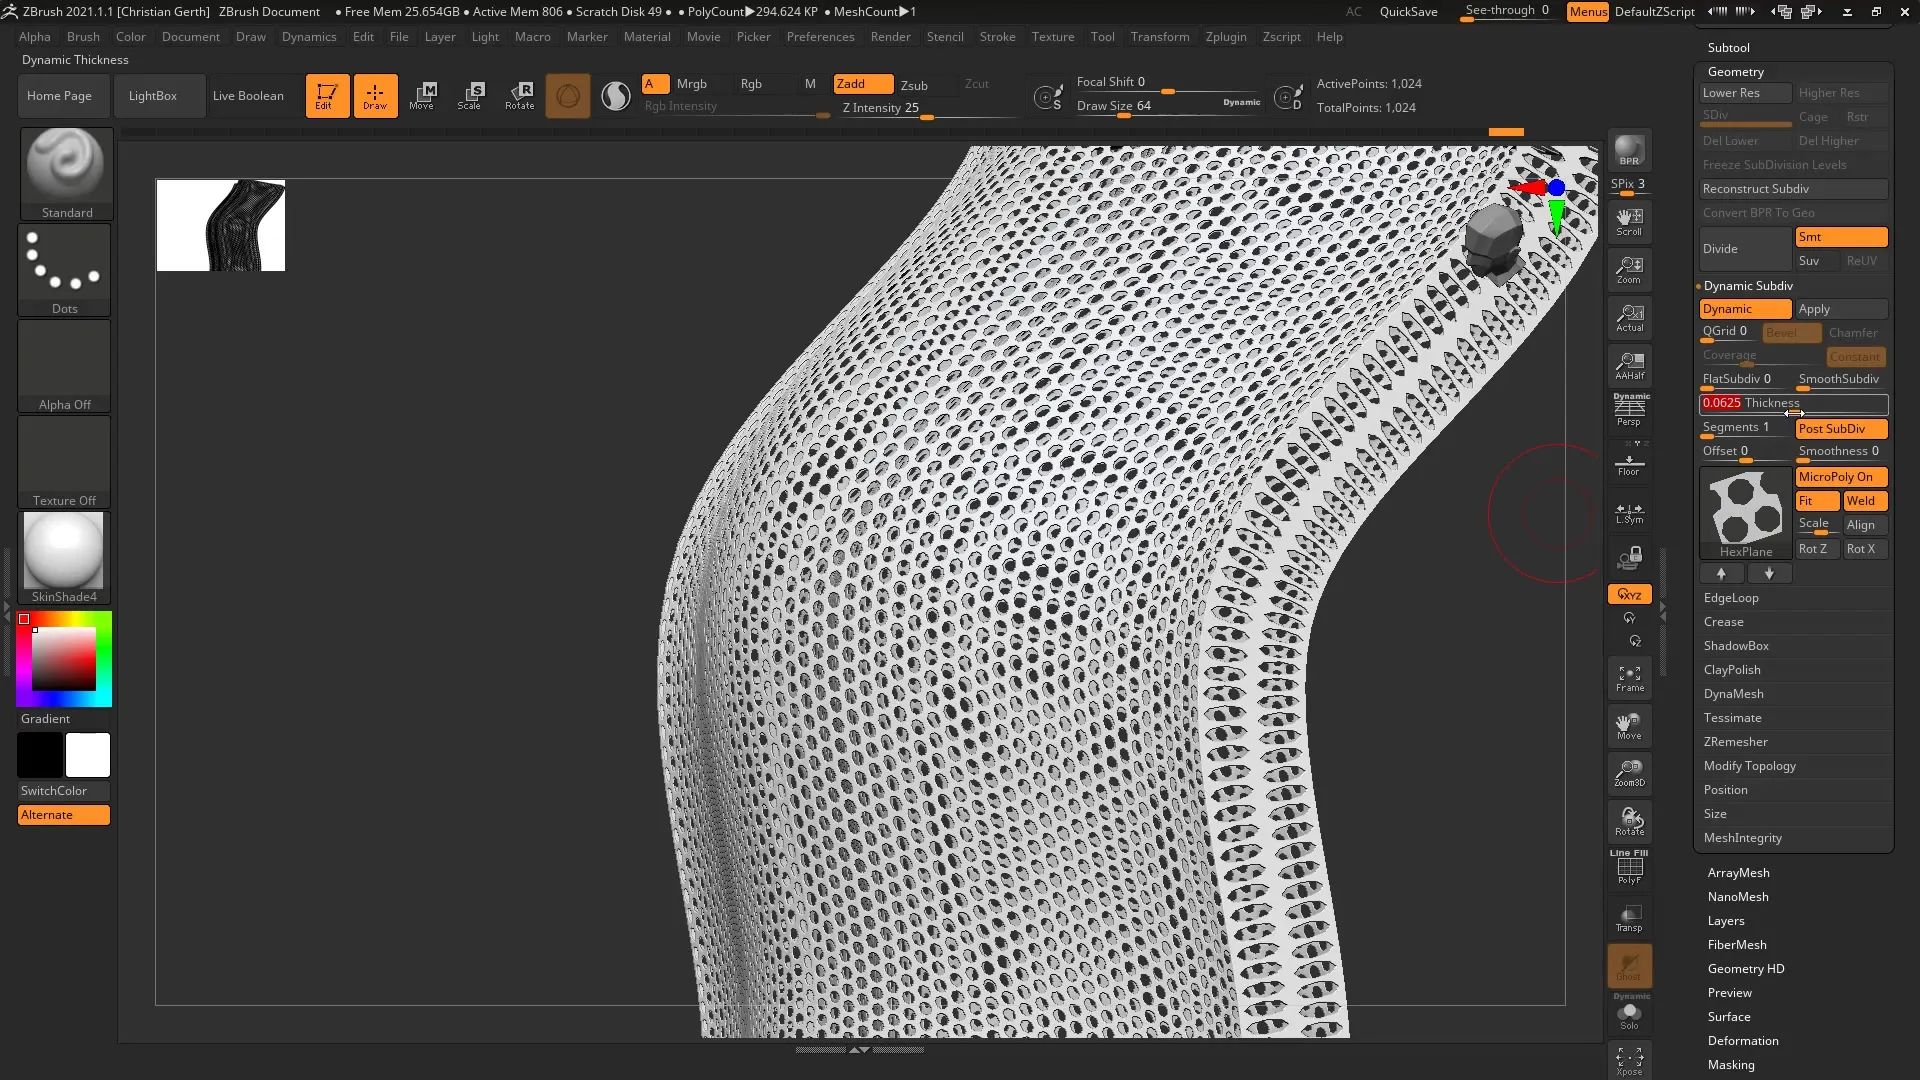Viewport: 1920px width, 1080px height.
Task: Click the Apply dynamic subdiv button
Action: pyautogui.click(x=1841, y=309)
